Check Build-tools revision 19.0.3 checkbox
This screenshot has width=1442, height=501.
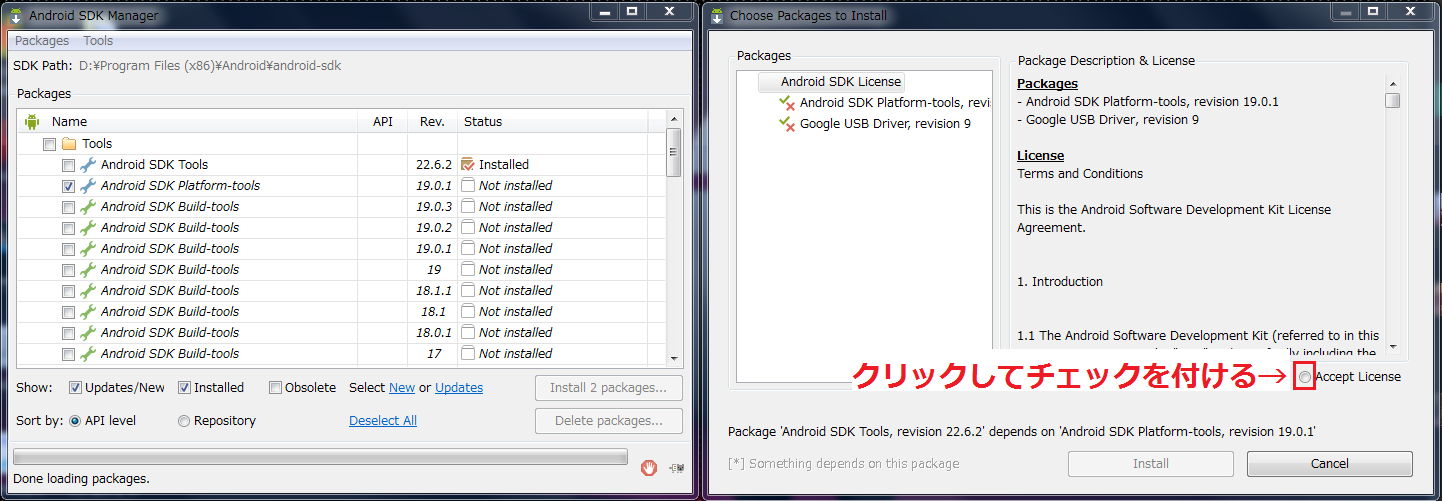tap(68, 207)
